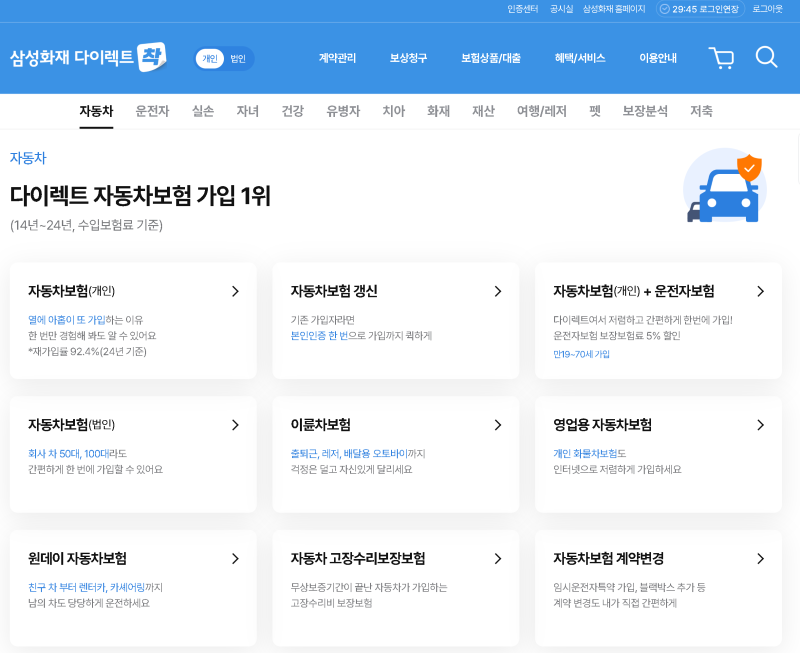The height and width of the screenshot is (653, 800).
Task: Open the search magnifier icon
Action: pyautogui.click(x=766, y=58)
